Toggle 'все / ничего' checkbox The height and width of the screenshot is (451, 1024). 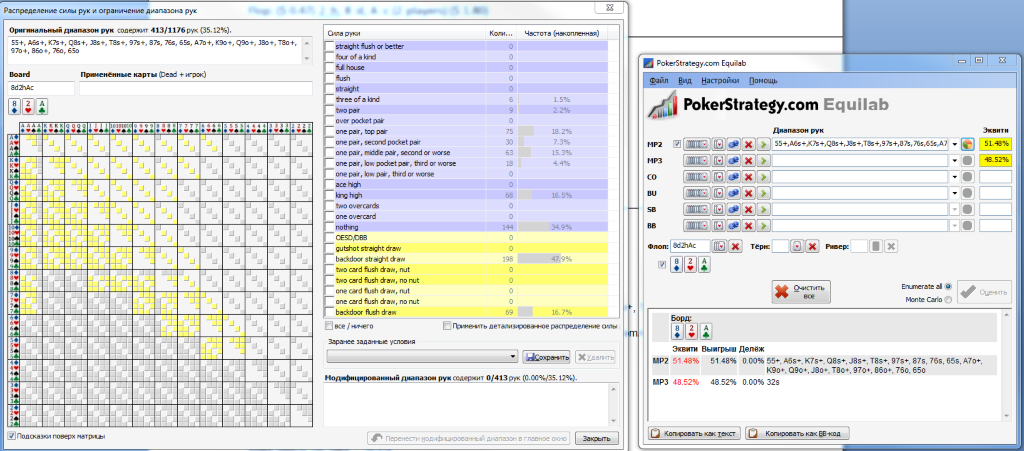(329, 326)
